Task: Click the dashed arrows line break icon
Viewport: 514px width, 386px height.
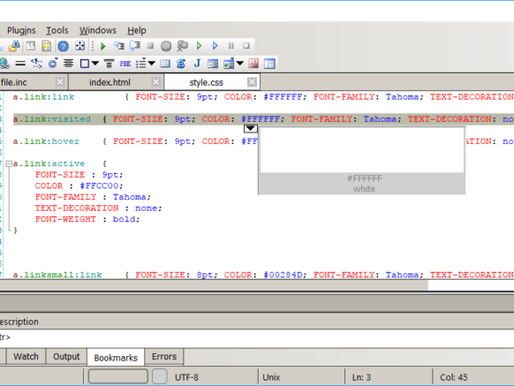Action: coord(36,63)
